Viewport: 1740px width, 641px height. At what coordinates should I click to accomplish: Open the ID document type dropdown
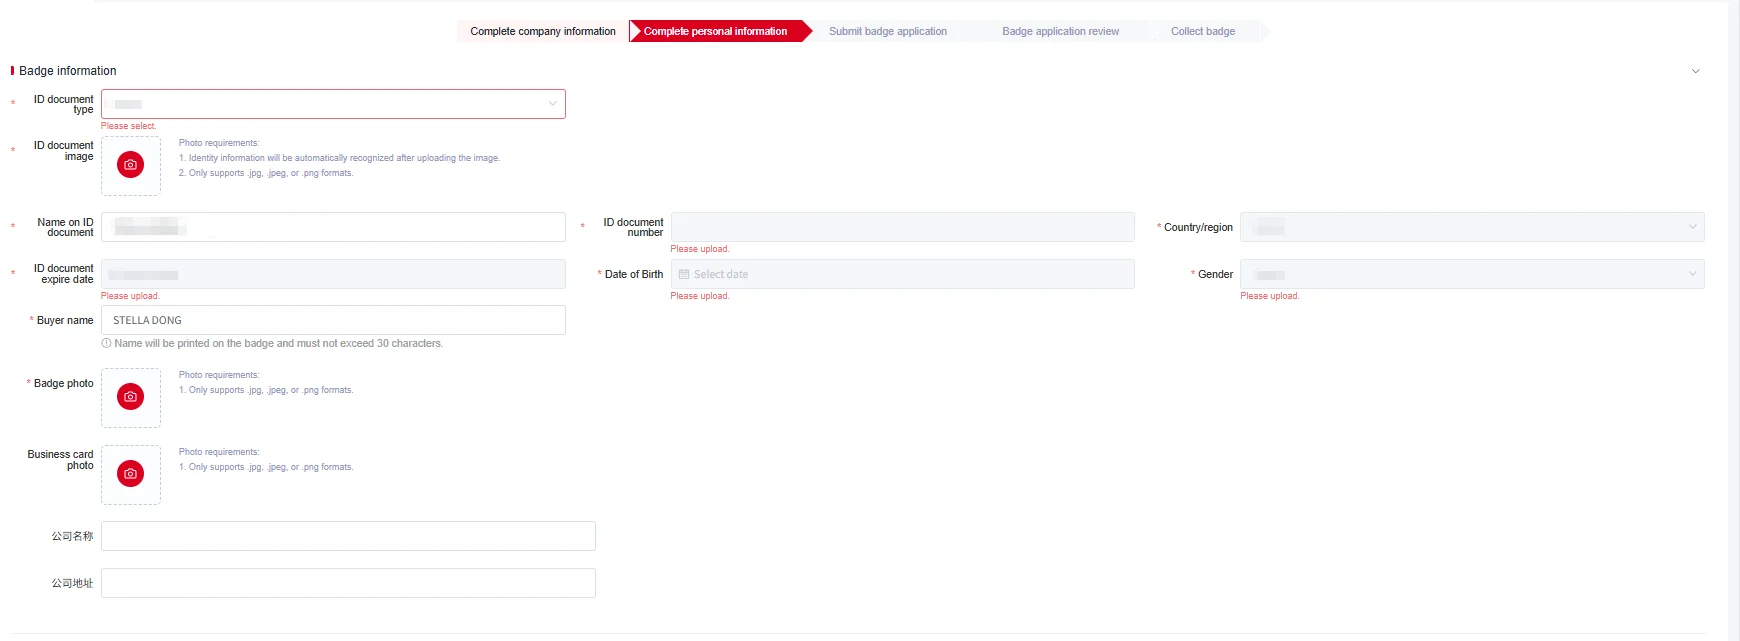(x=333, y=104)
